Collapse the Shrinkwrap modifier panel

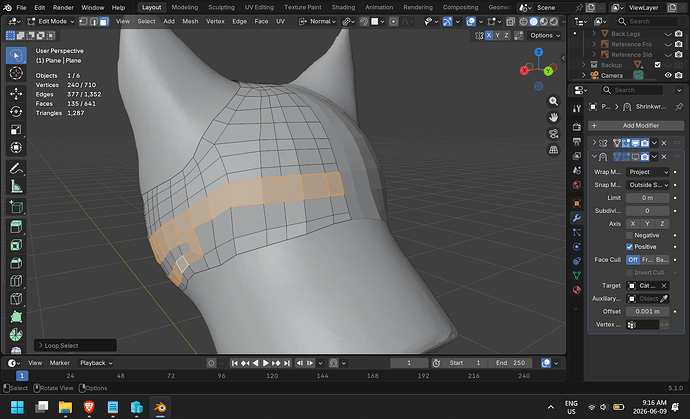pyautogui.click(x=594, y=157)
